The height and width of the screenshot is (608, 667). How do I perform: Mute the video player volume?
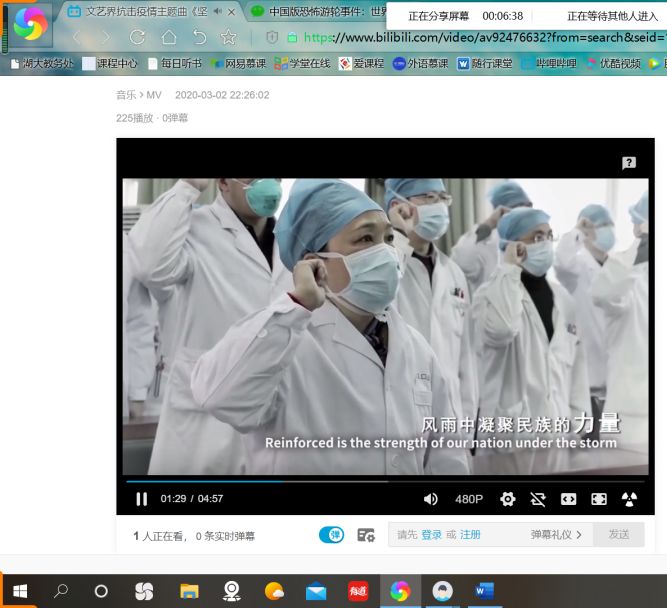[x=430, y=499]
